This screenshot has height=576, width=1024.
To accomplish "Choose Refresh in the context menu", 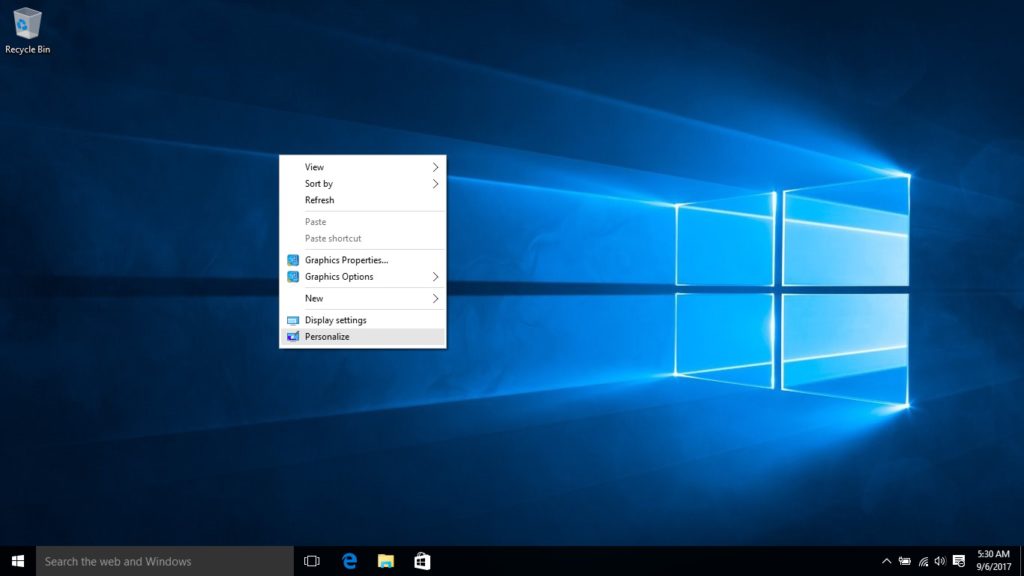I will [362, 200].
